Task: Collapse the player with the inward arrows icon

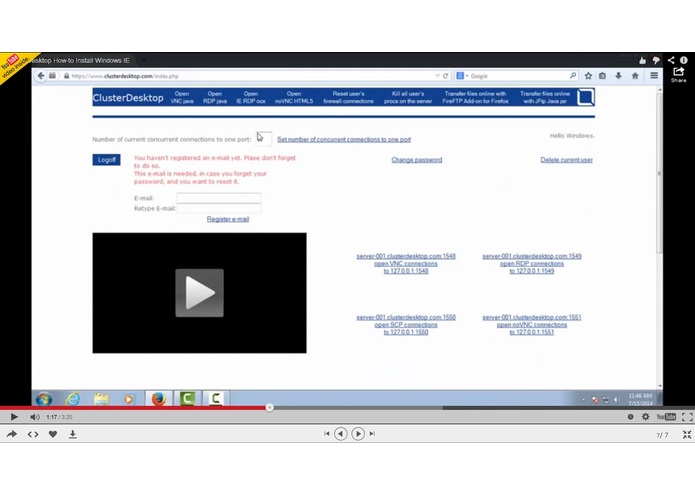Action: tap(687, 435)
